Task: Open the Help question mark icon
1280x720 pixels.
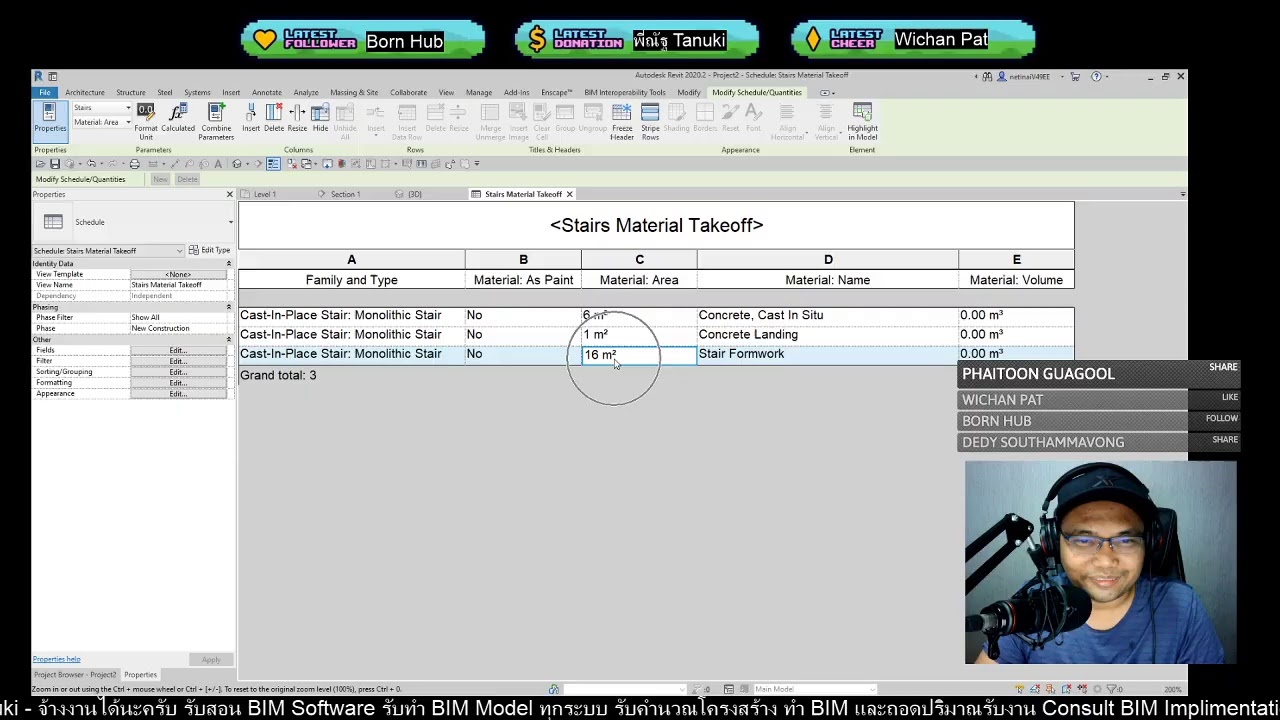Action: click(x=1096, y=76)
